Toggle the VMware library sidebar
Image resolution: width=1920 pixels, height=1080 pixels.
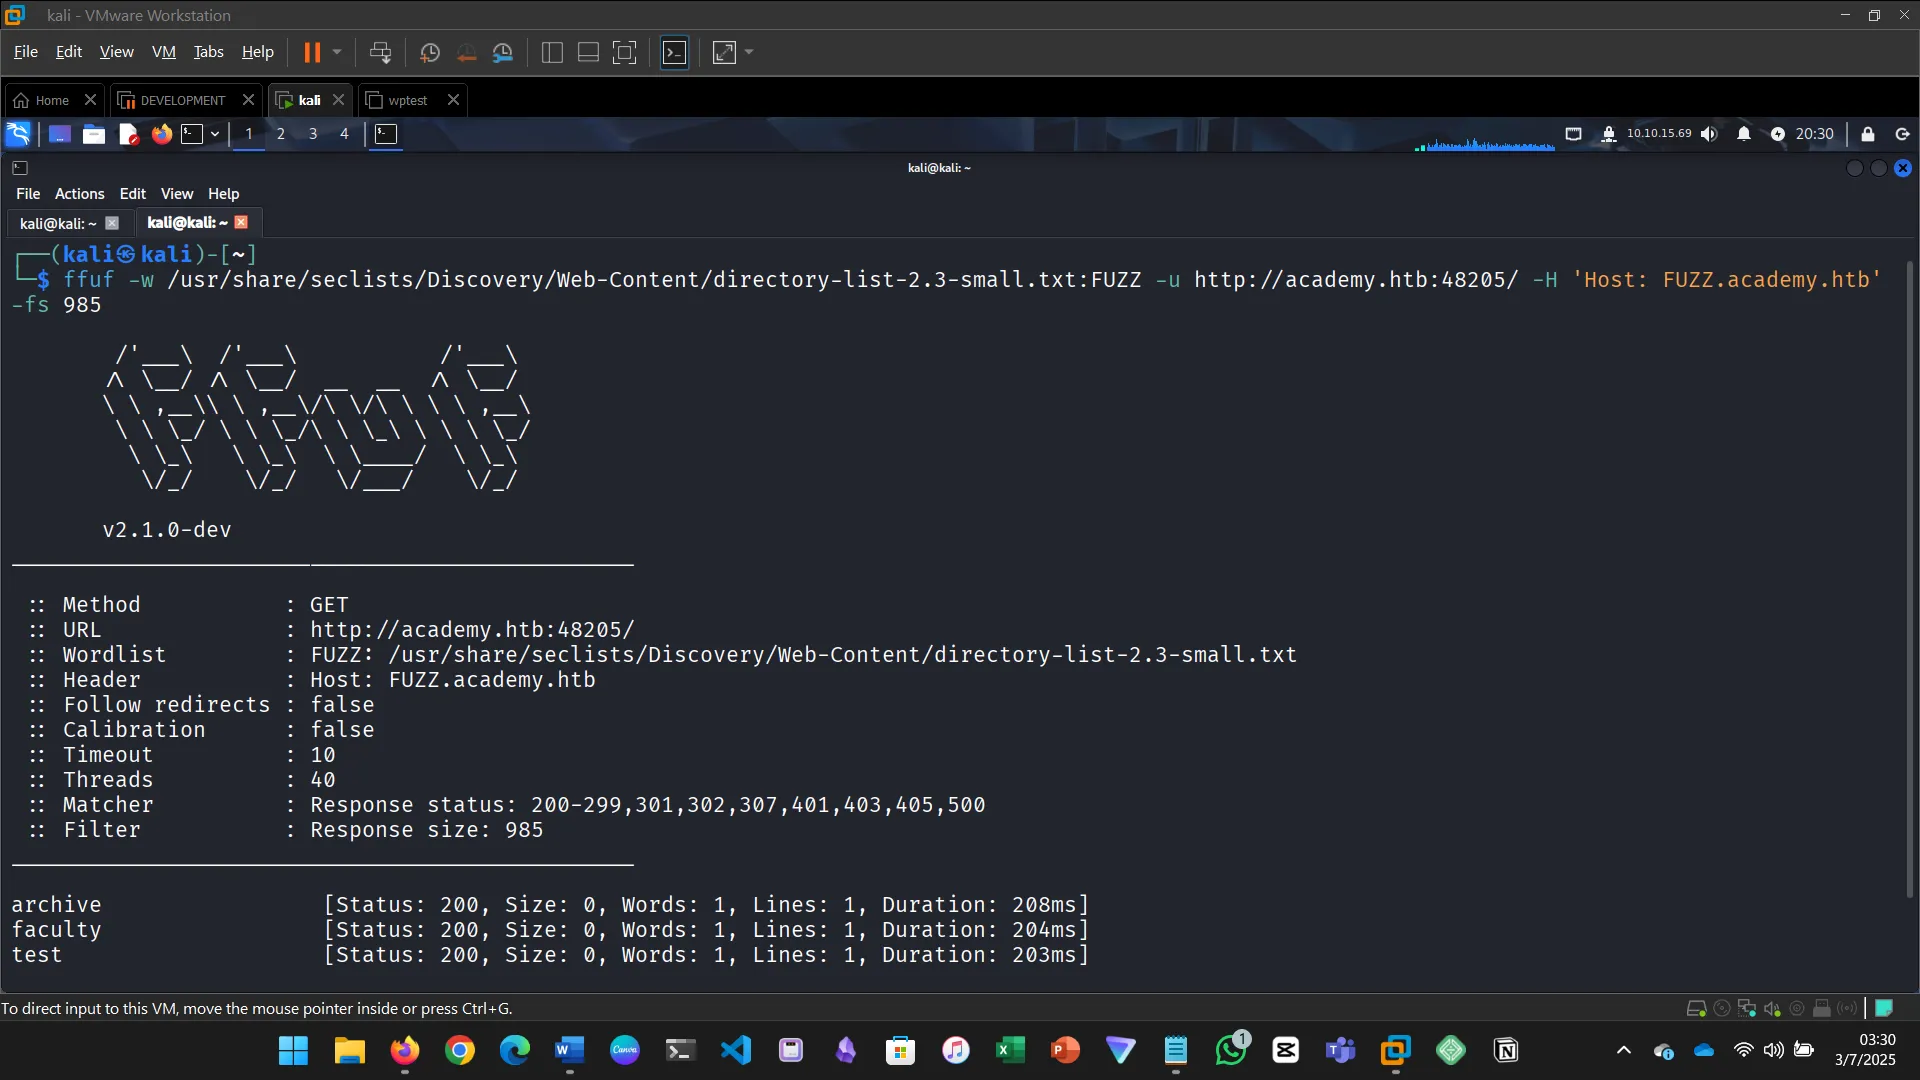point(551,52)
